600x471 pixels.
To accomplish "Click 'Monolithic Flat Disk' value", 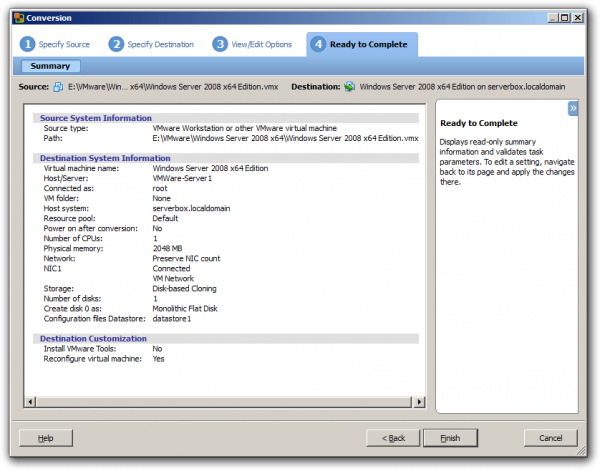I will (185, 308).
